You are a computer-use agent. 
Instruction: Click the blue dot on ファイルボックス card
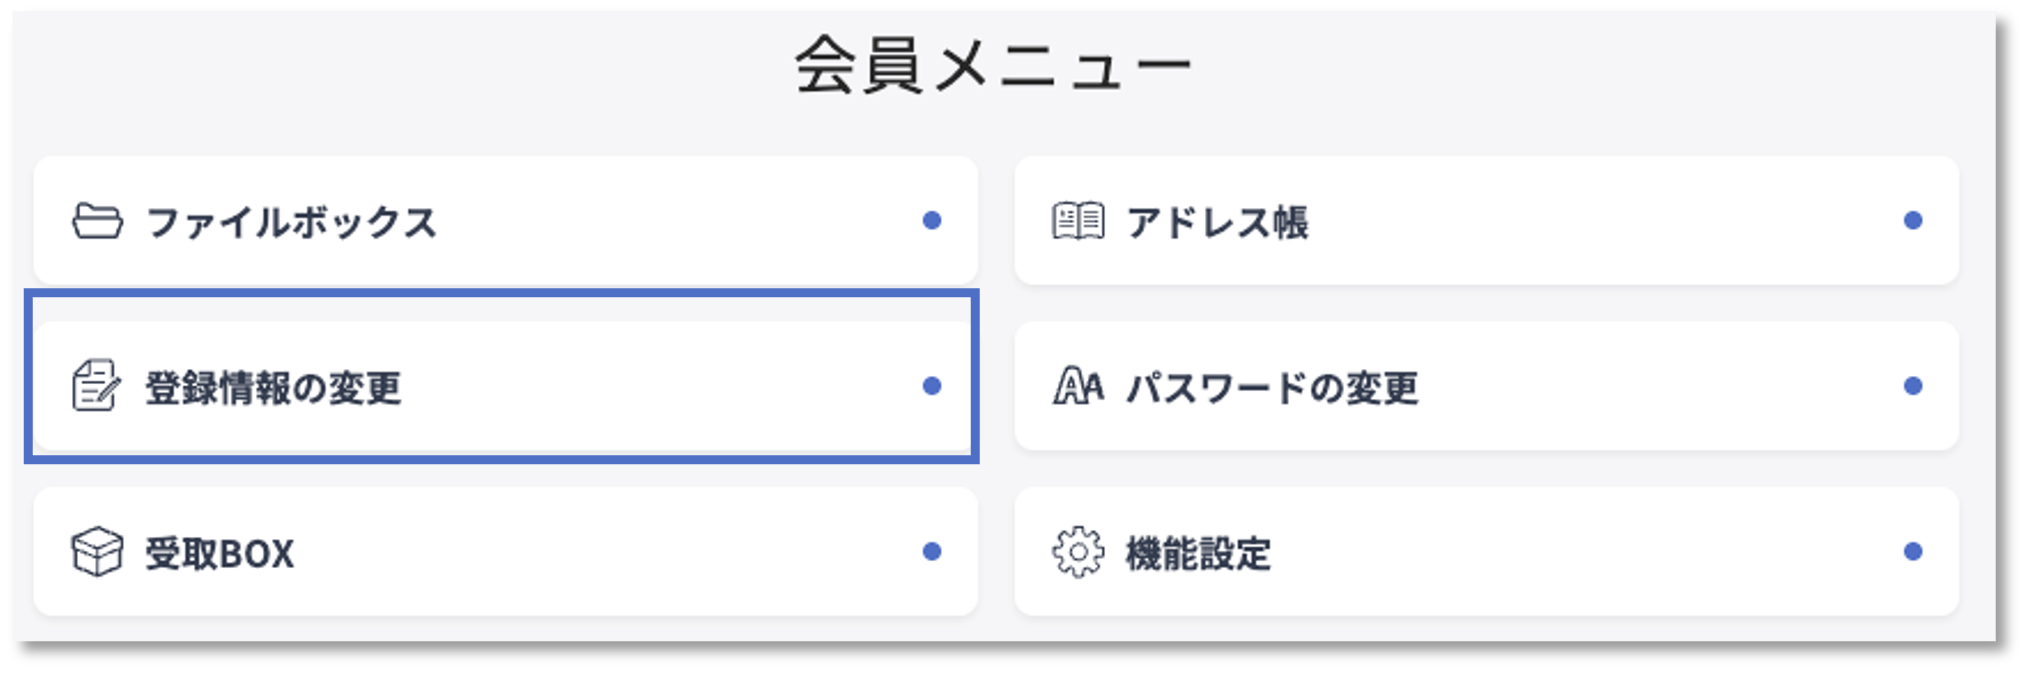pos(932,221)
